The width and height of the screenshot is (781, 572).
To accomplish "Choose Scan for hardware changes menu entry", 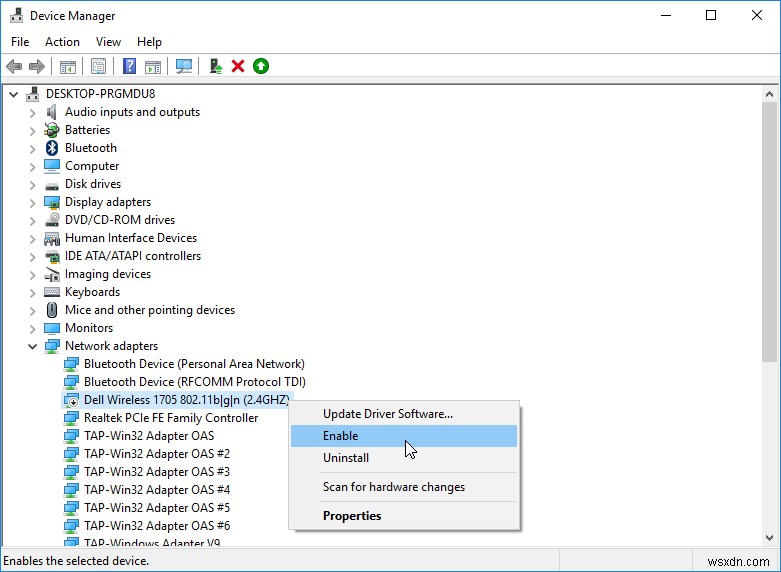I will [x=404, y=487].
